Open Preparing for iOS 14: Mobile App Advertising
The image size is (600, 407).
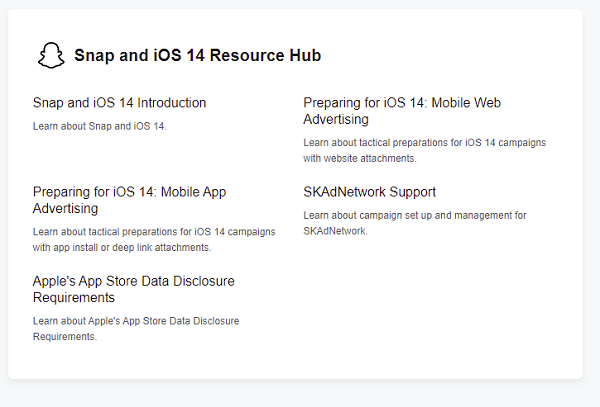(x=129, y=200)
